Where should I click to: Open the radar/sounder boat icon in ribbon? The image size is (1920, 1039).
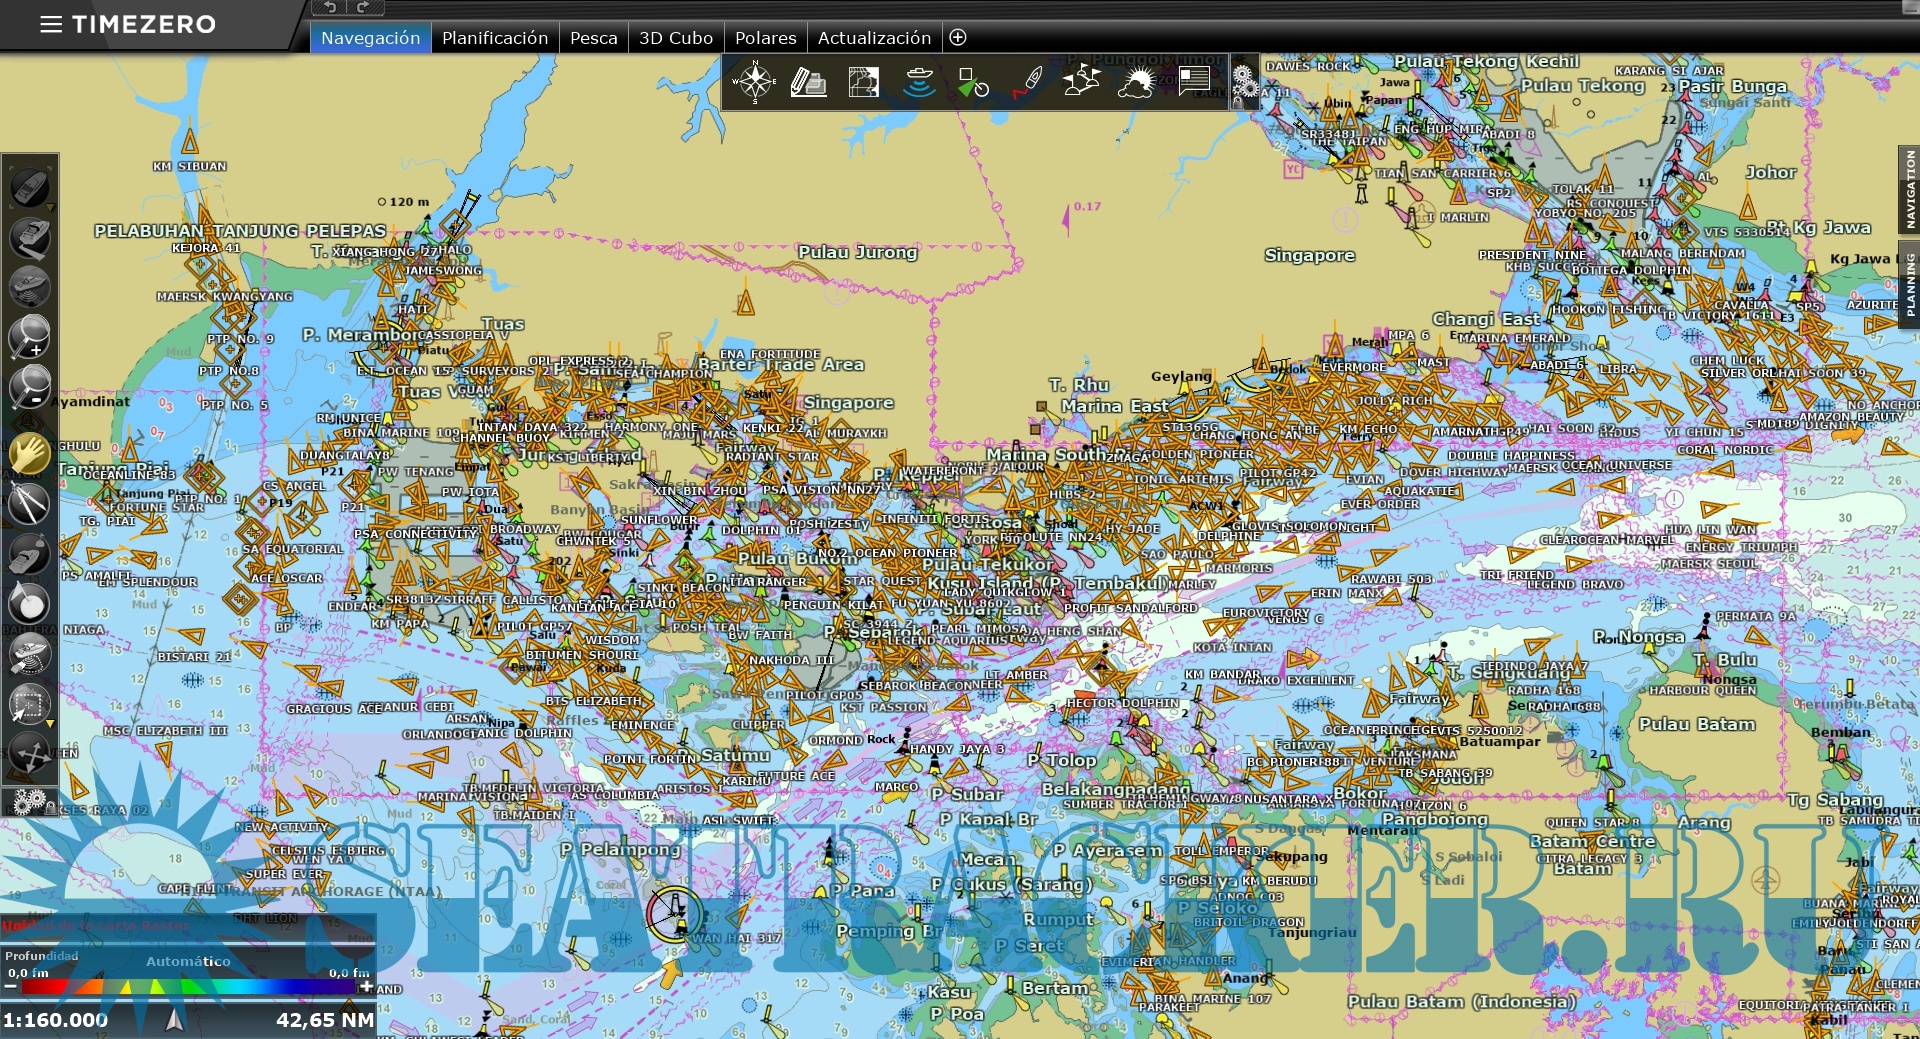coord(918,82)
